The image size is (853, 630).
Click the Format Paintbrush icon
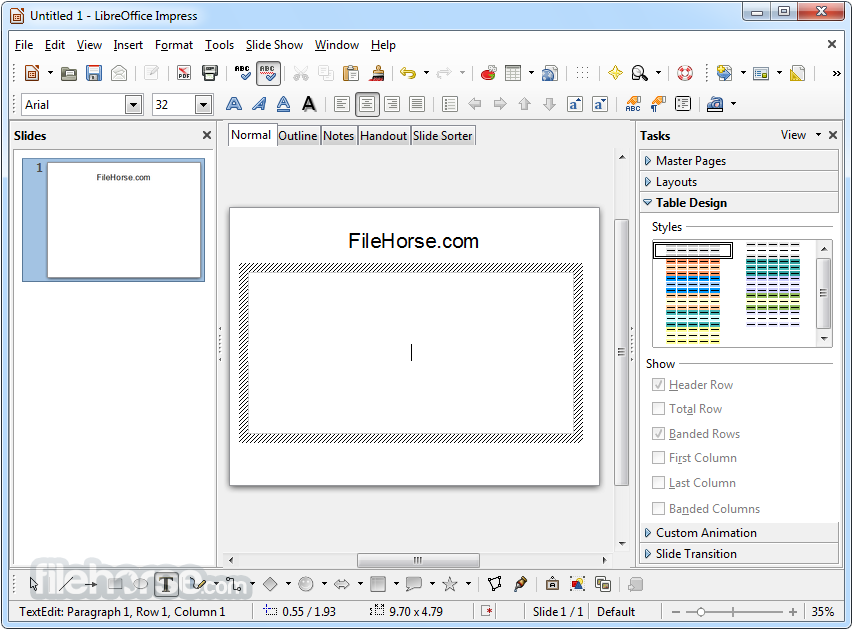(376, 73)
